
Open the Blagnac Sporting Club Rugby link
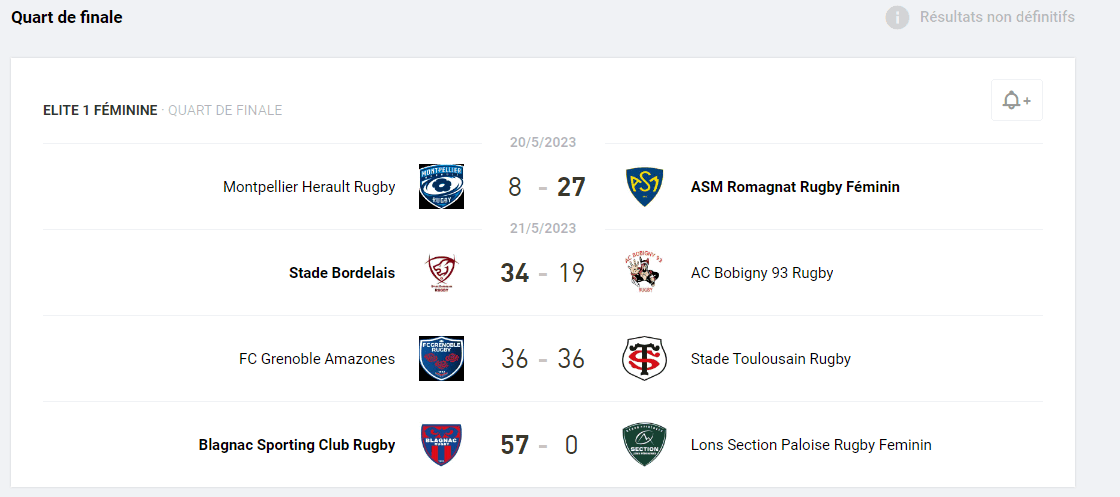tap(297, 445)
